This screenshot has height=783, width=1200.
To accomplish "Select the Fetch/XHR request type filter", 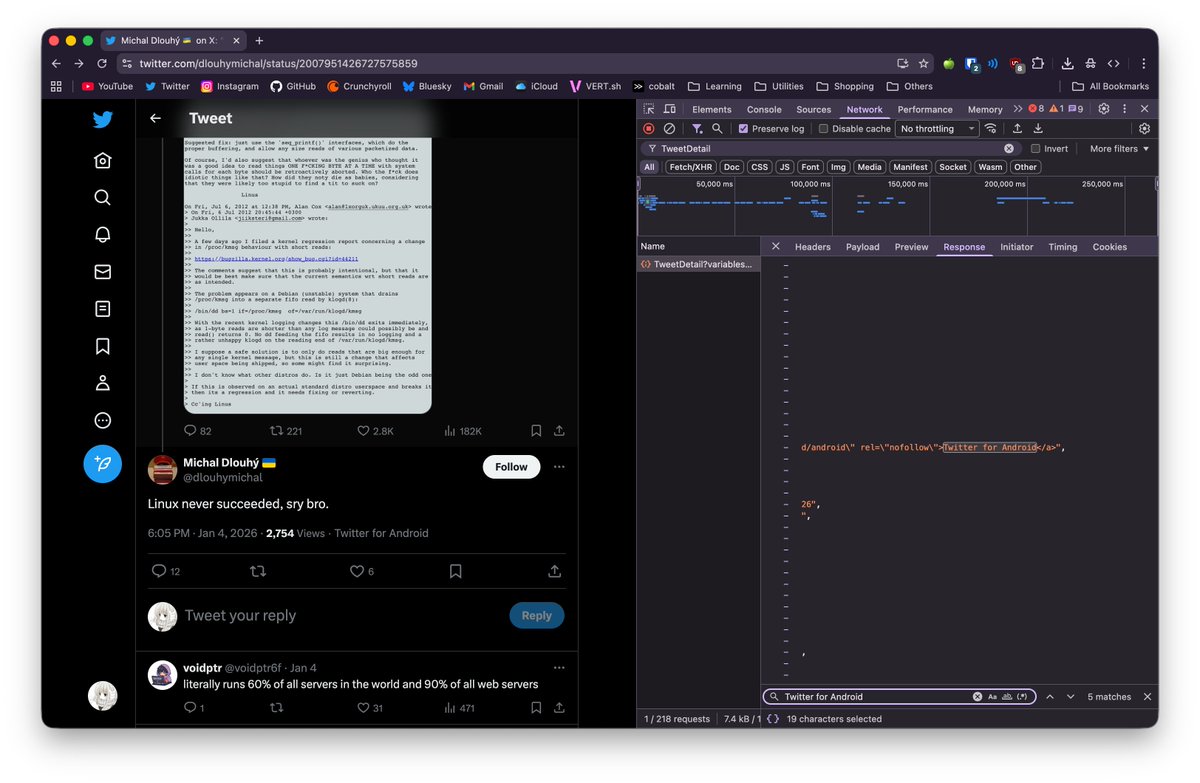I will click(690, 167).
